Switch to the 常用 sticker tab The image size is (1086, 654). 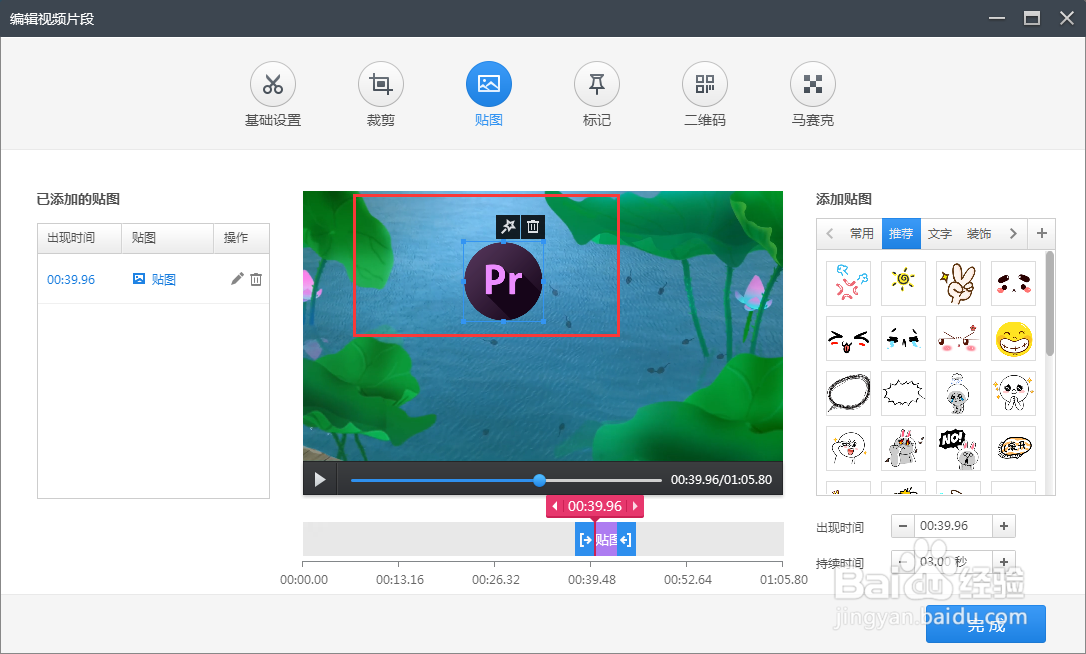(862, 233)
